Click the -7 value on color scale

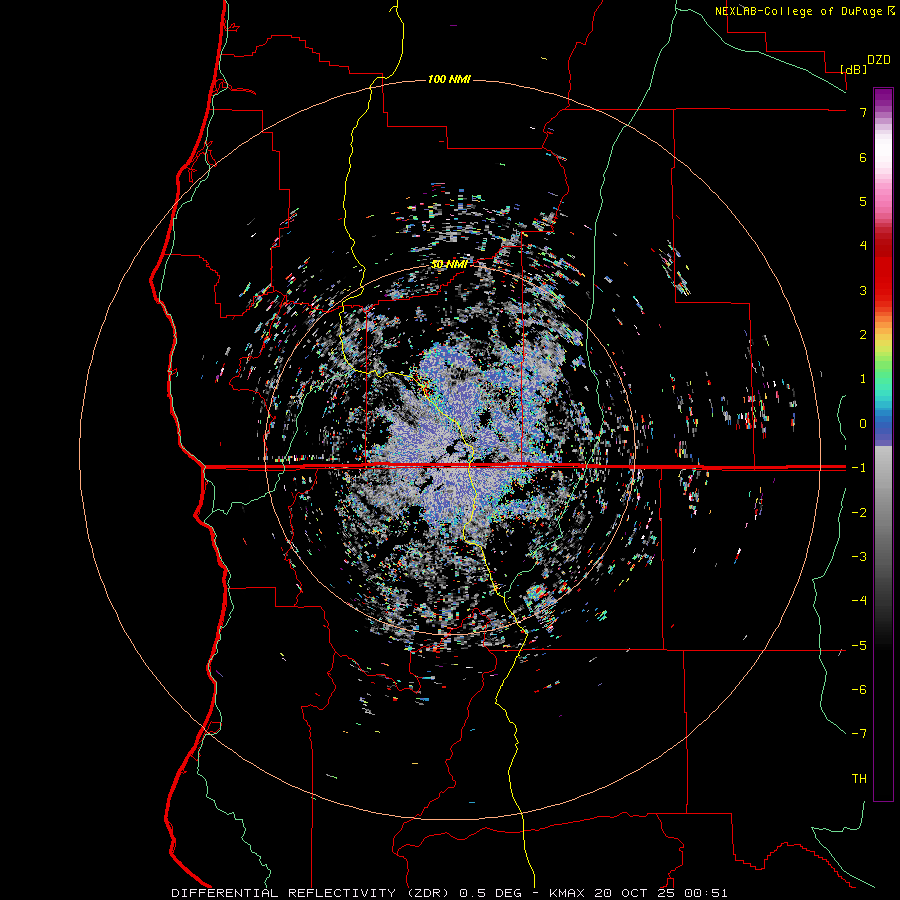859,734
